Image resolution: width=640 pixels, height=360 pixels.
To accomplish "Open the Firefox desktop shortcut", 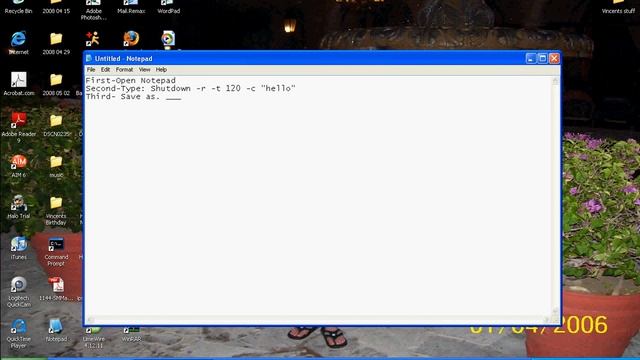I will pyautogui.click(x=131, y=39).
